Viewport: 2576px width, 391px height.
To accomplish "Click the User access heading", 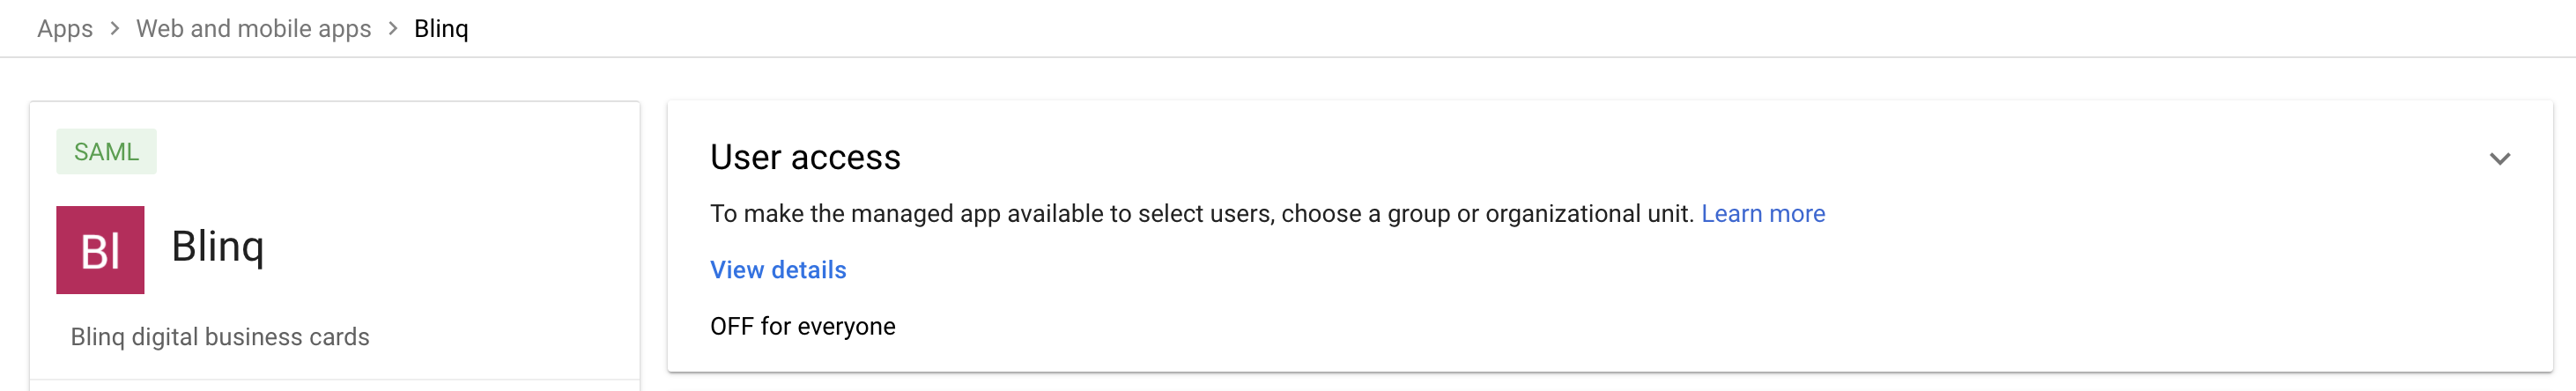I will 805,157.
